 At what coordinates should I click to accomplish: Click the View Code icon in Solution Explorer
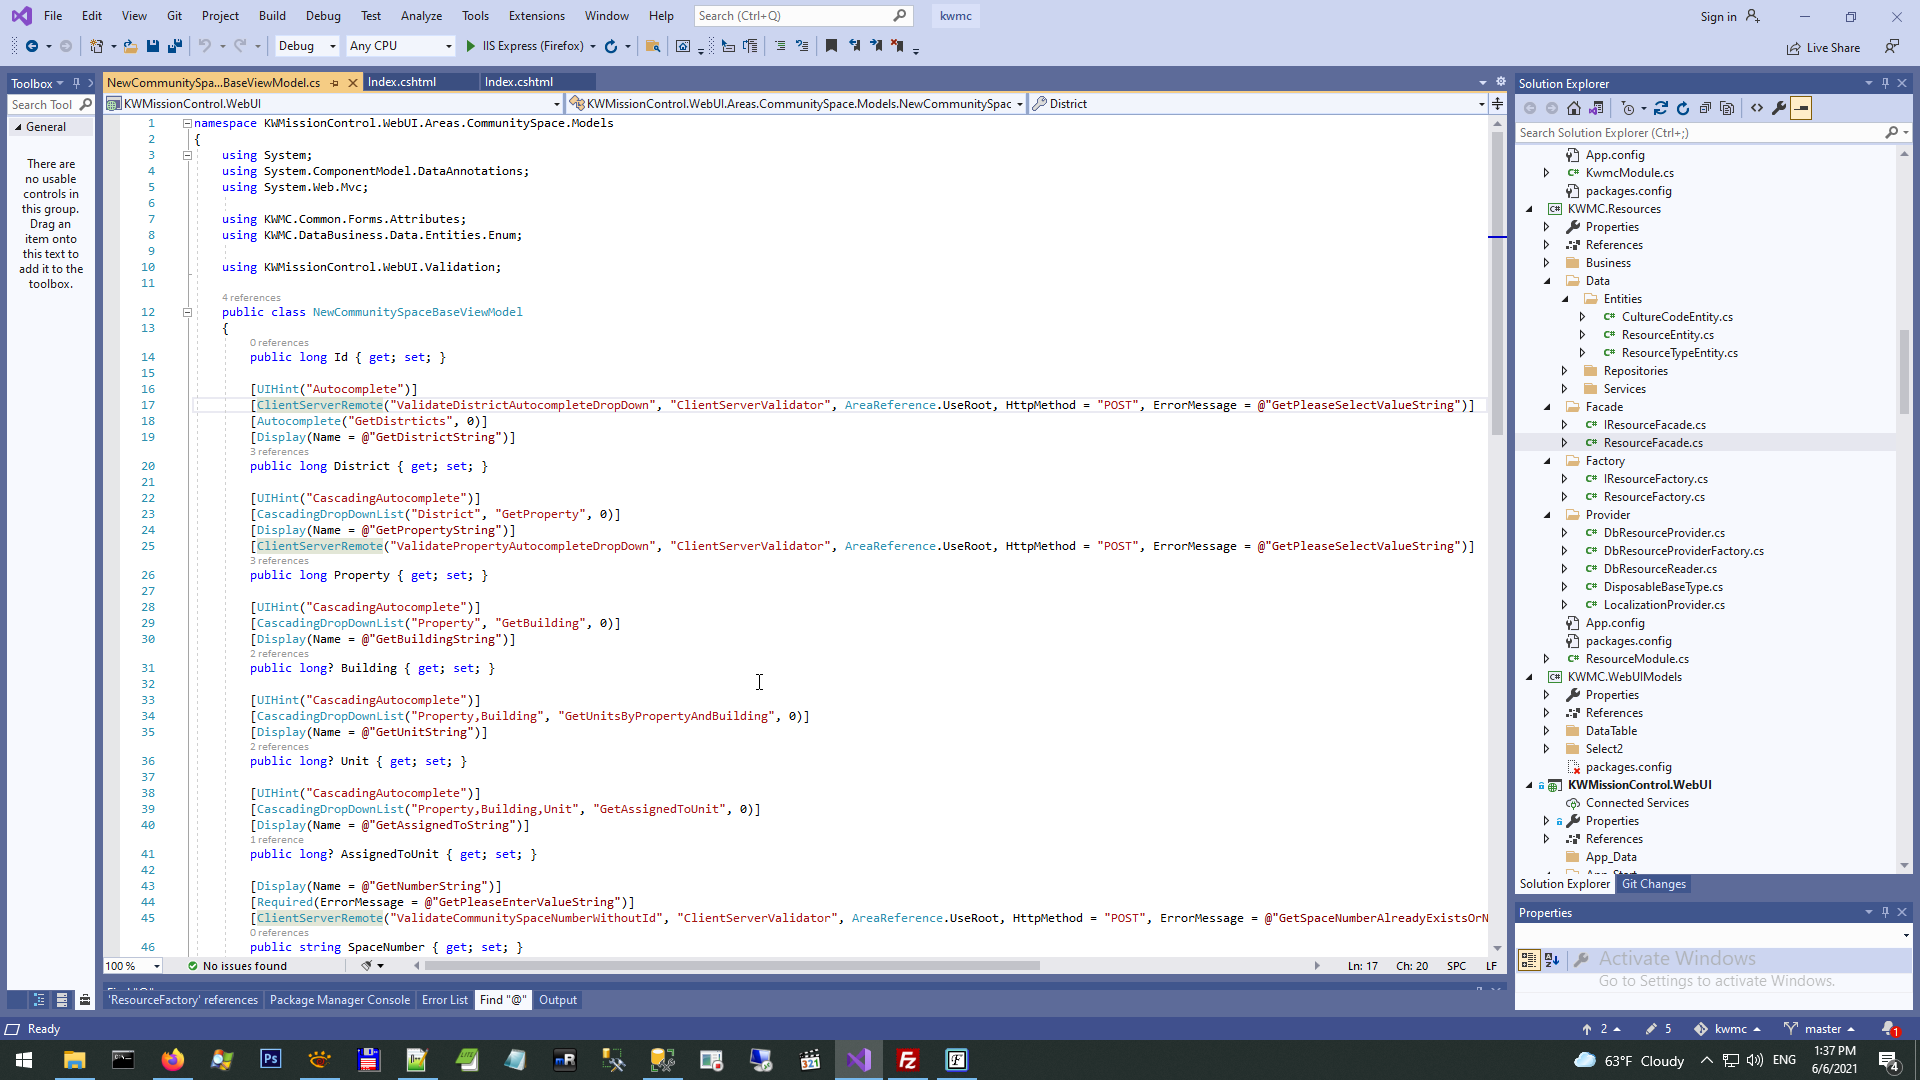[x=1757, y=108]
